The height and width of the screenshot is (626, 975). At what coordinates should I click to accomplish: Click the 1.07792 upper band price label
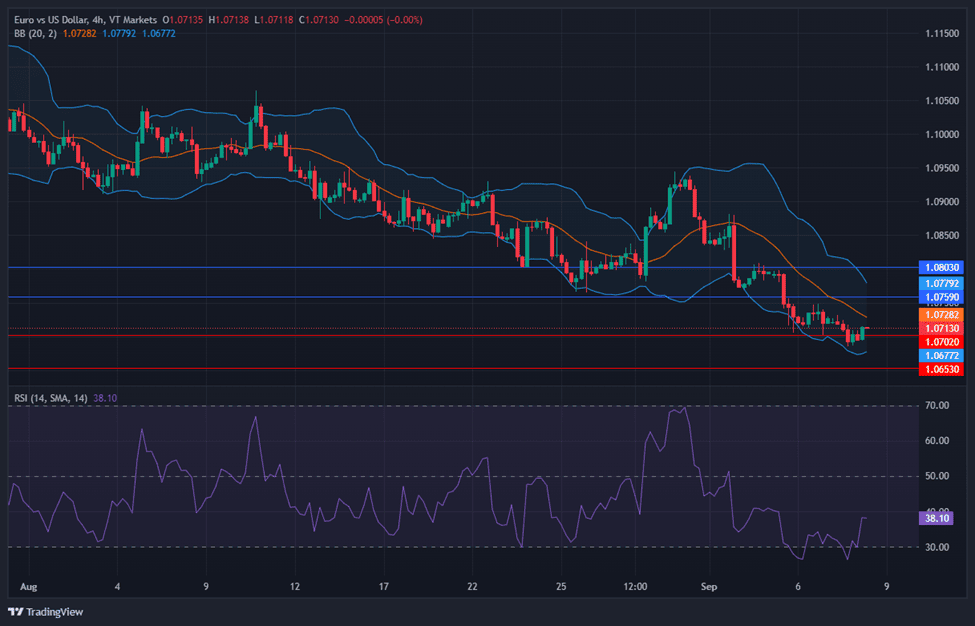click(x=940, y=283)
